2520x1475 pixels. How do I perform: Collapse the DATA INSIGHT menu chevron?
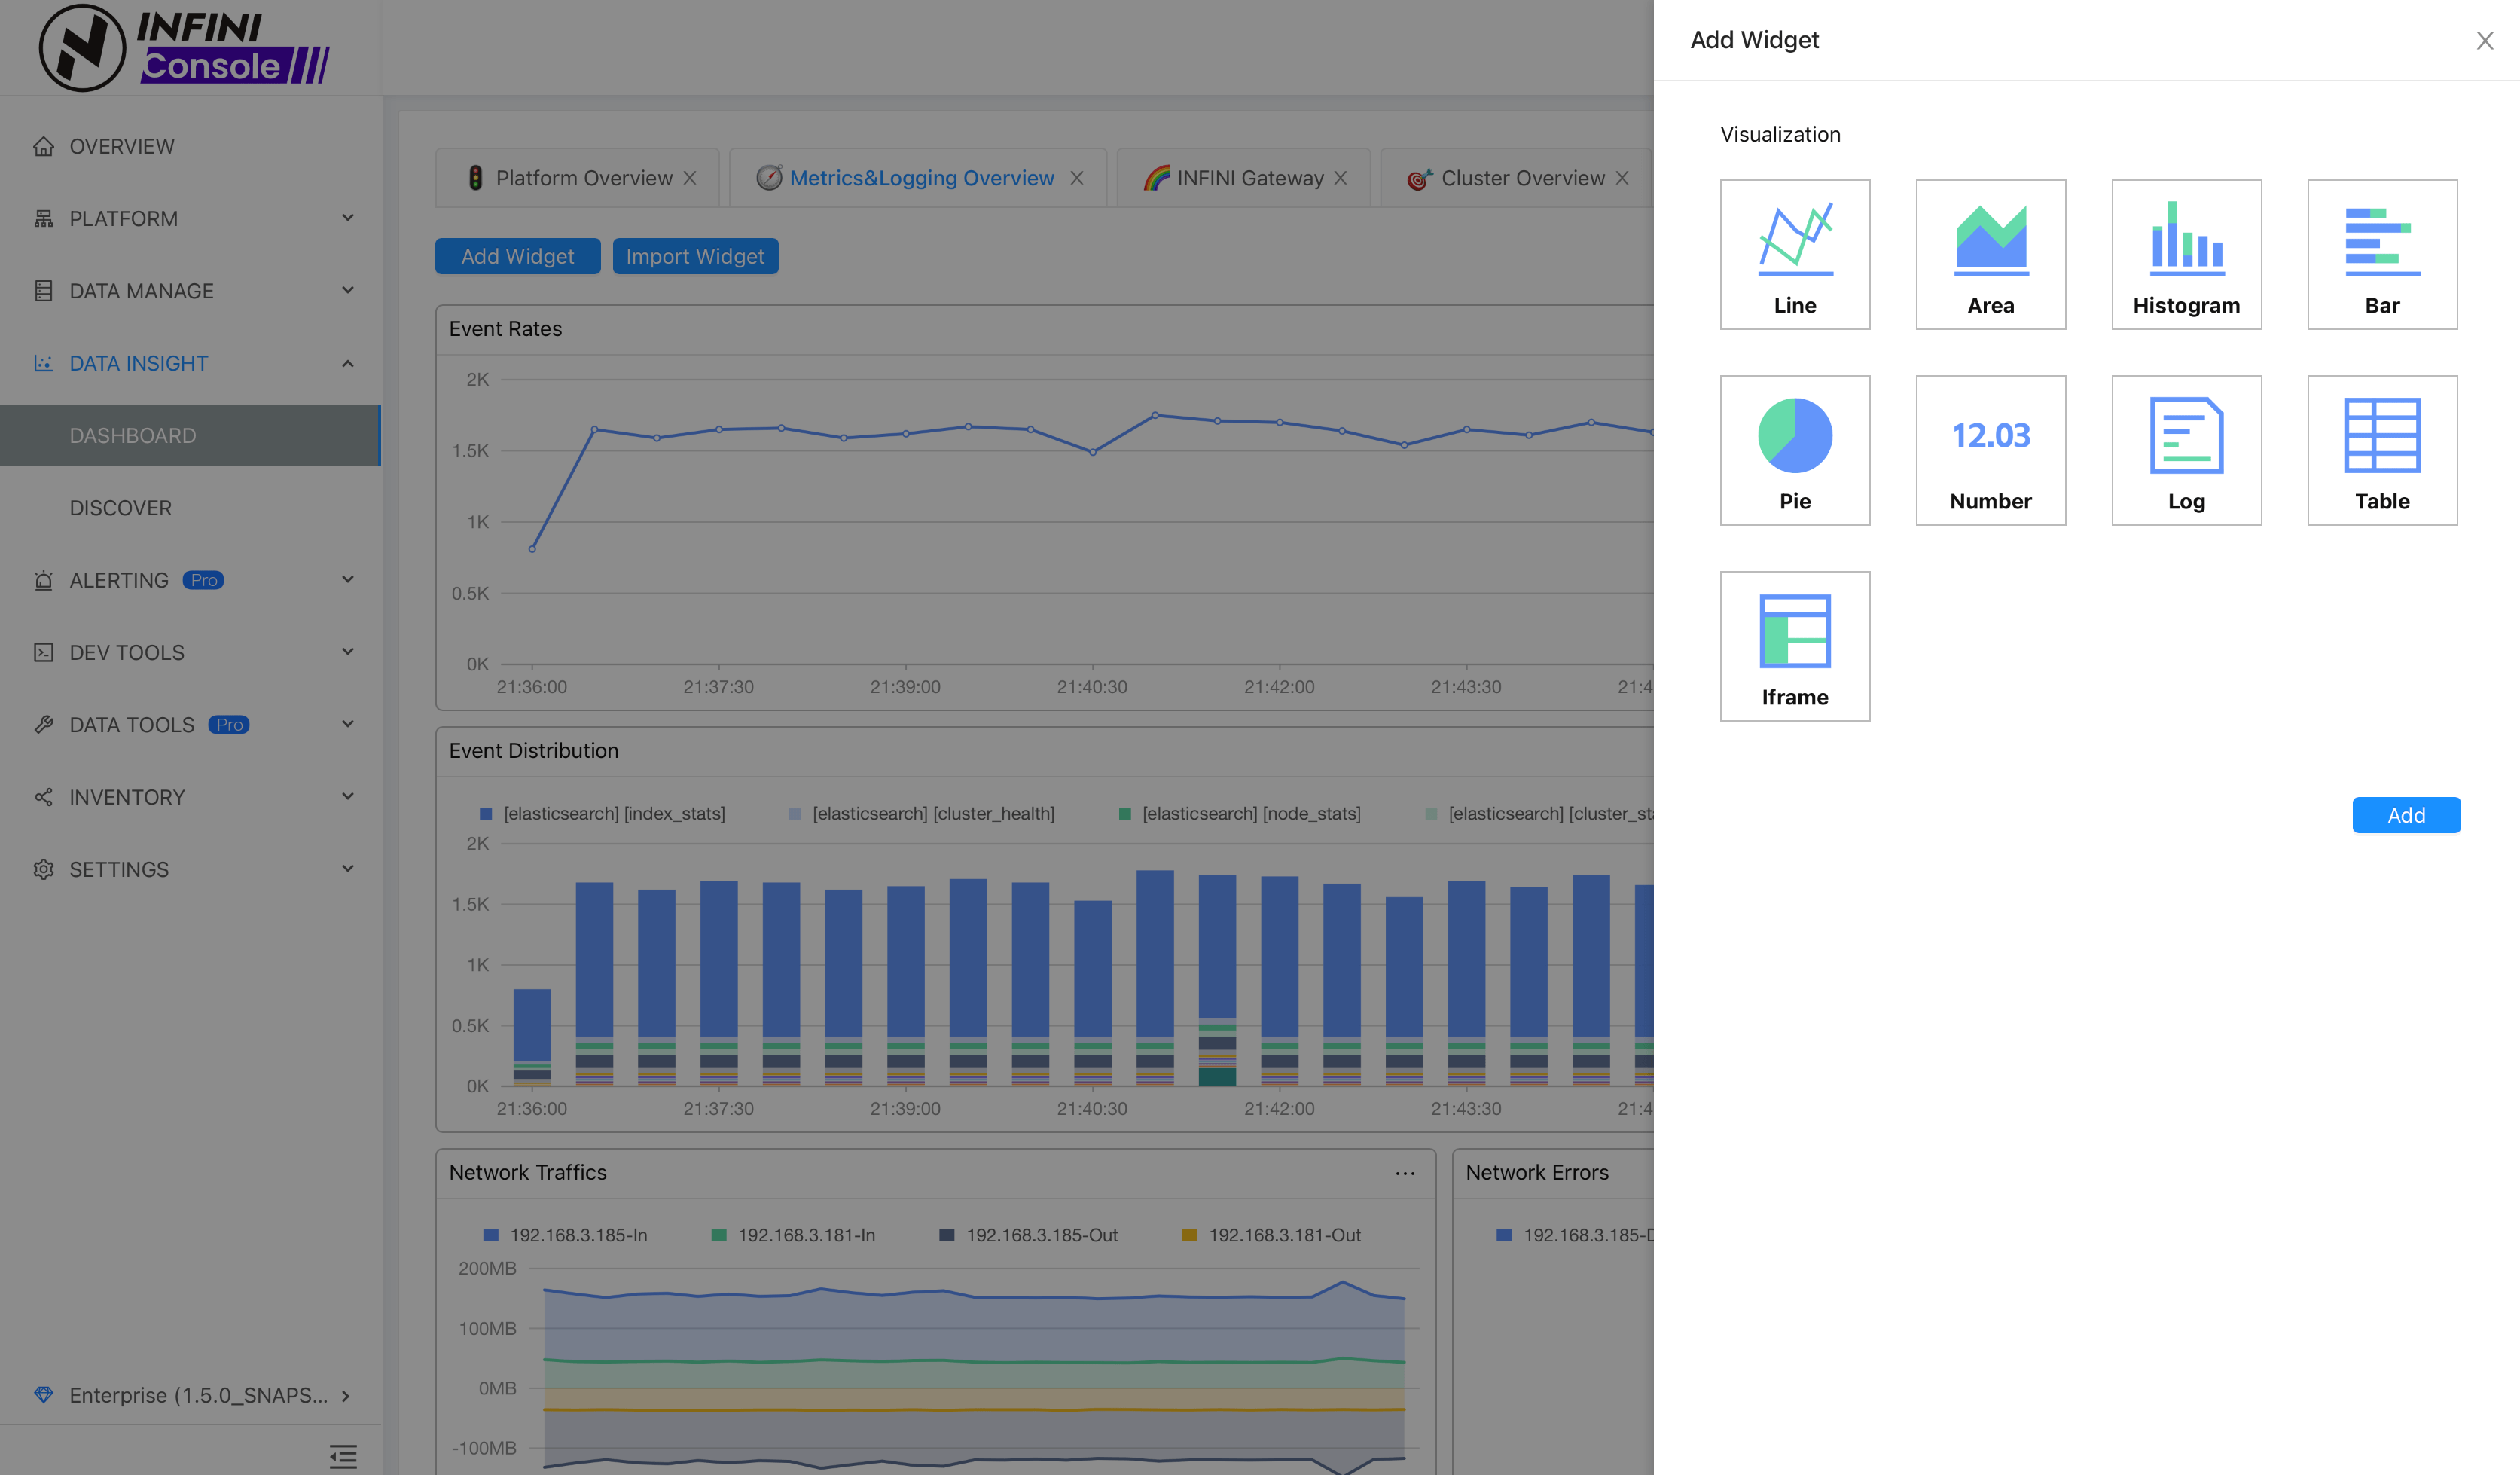pyautogui.click(x=348, y=363)
